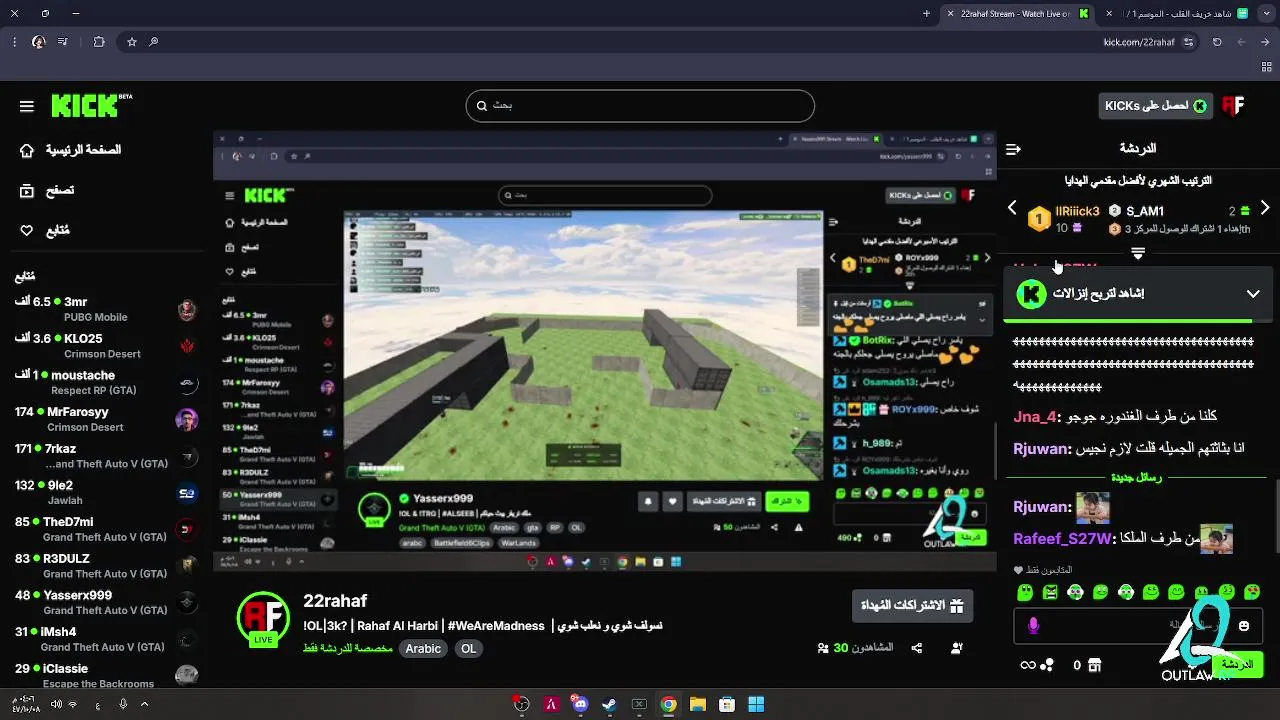Open the Windows Start menu
The image size is (1280, 720).
756,704
